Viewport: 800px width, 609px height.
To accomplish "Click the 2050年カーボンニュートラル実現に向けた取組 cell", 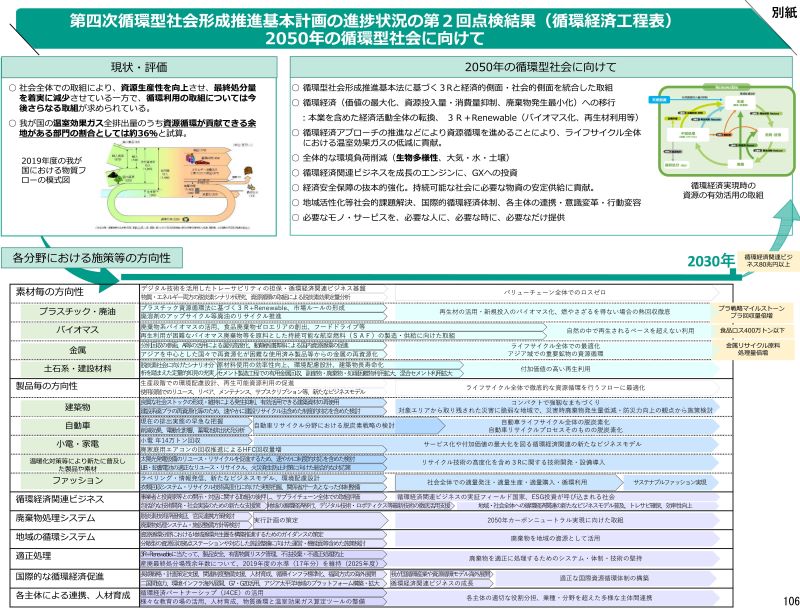I will coord(555,520).
